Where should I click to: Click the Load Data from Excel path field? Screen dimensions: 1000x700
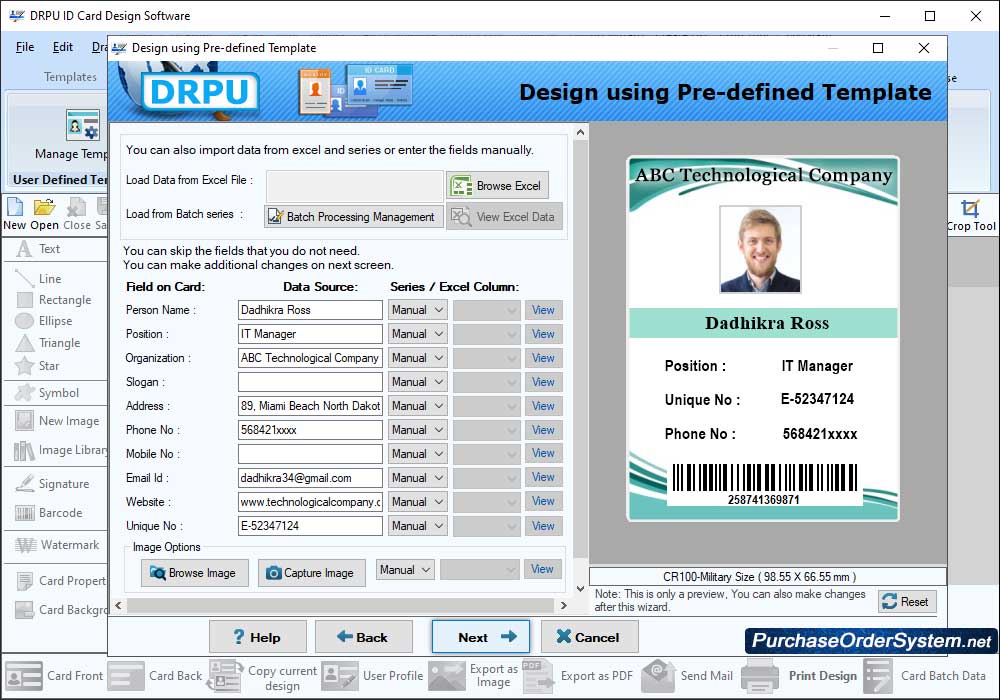355,186
